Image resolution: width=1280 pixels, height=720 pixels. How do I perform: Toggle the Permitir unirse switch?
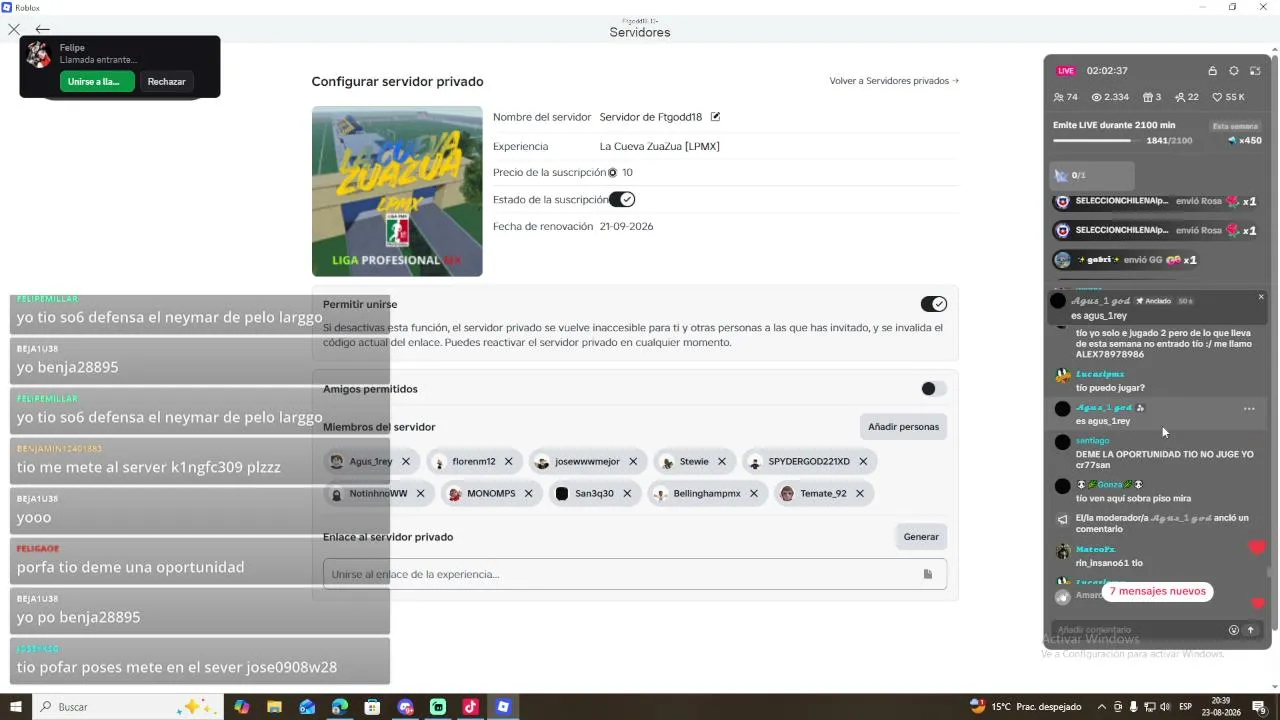(x=933, y=304)
